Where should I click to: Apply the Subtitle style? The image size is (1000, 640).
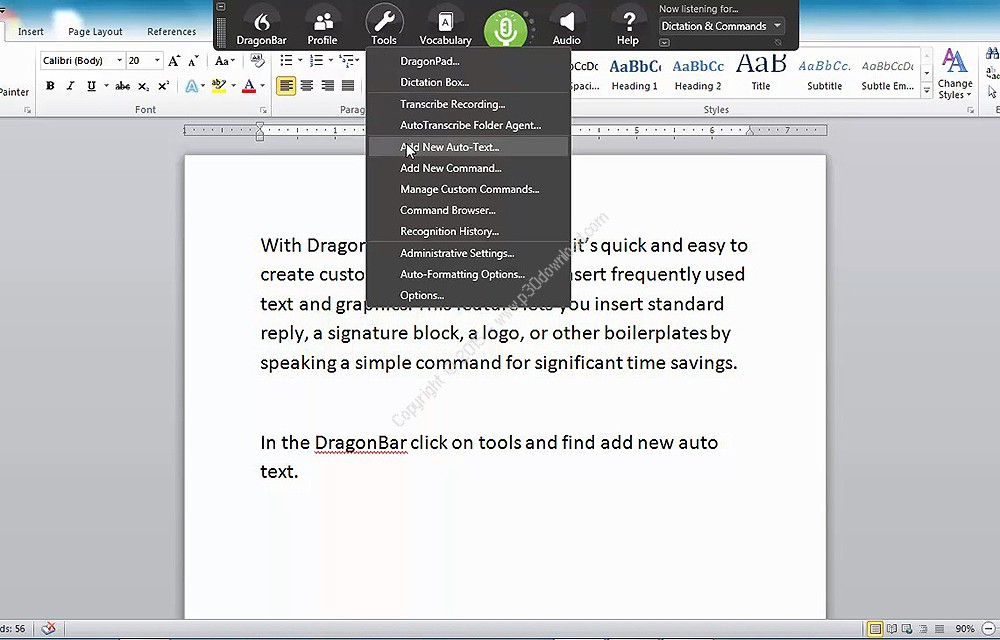tap(824, 75)
